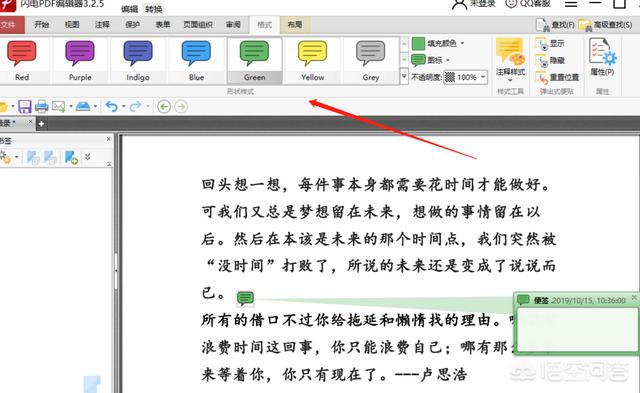Click the 重置位置 reset position button
The image size is (640, 393).
coord(557,77)
